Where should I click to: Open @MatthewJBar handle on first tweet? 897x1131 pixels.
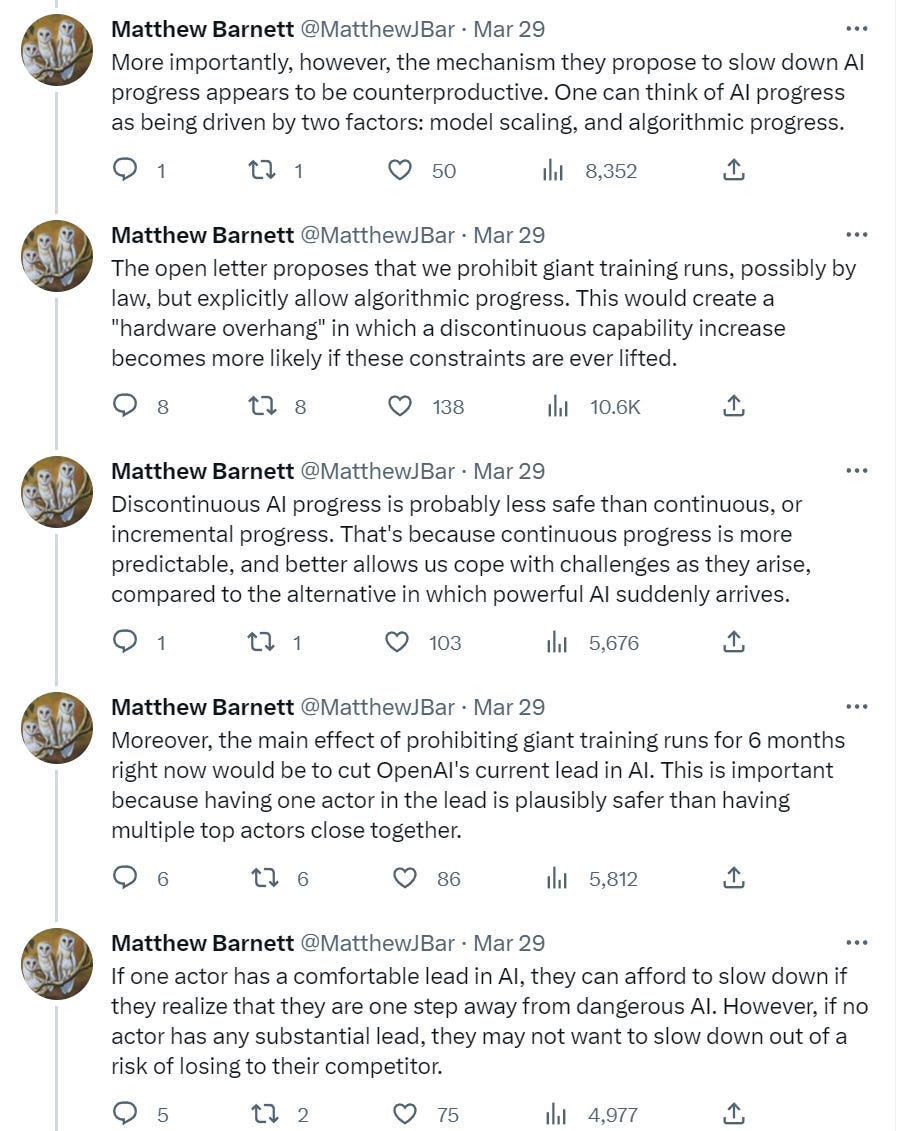(377, 29)
